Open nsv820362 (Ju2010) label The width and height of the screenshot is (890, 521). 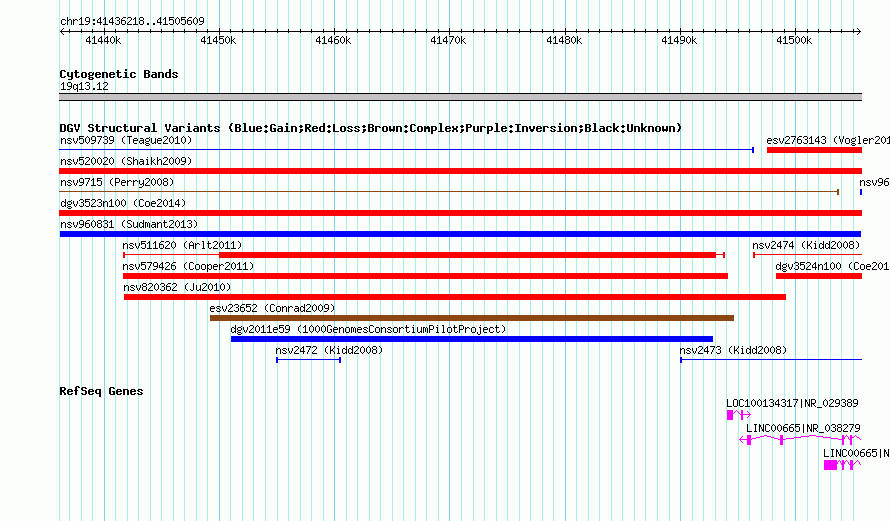click(177, 287)
